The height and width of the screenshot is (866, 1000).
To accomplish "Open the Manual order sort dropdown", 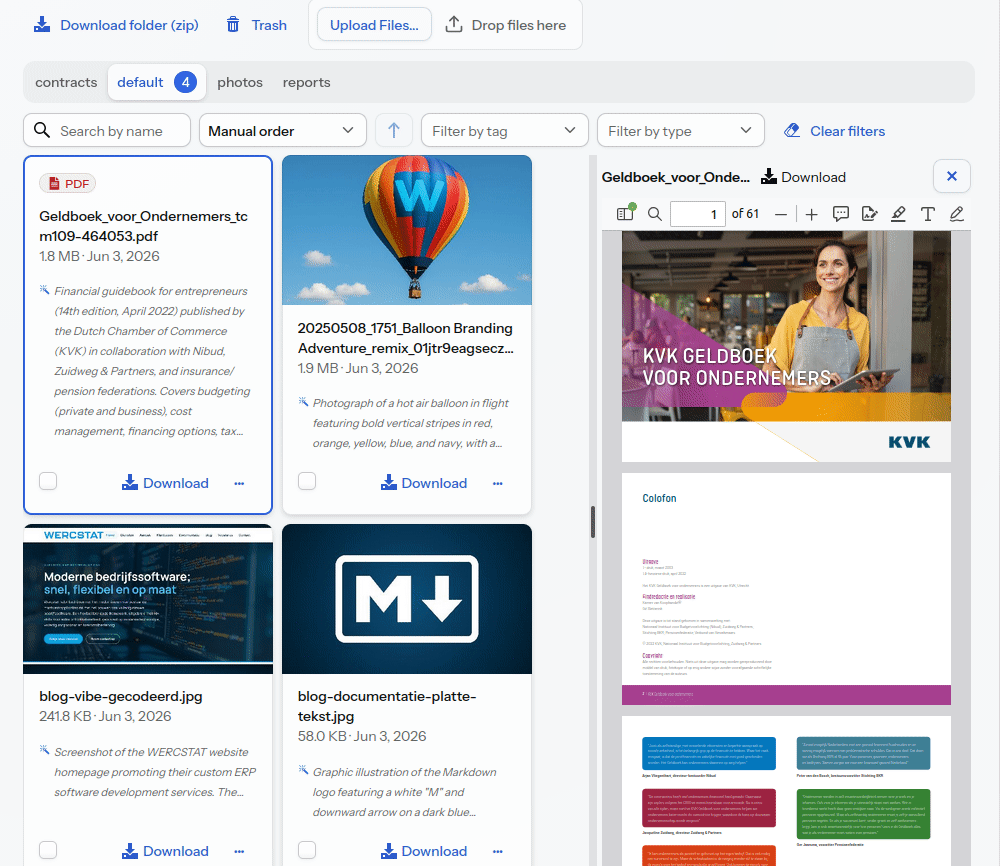I will click(283, 131).
